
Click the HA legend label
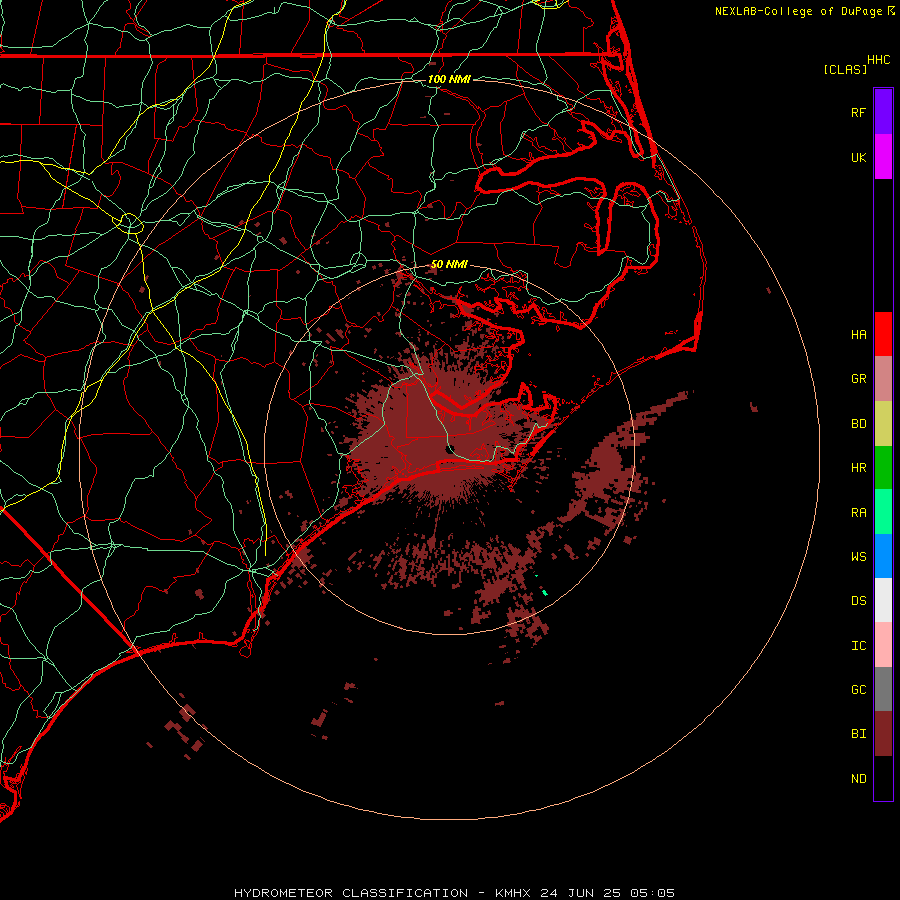click(858, 334)
